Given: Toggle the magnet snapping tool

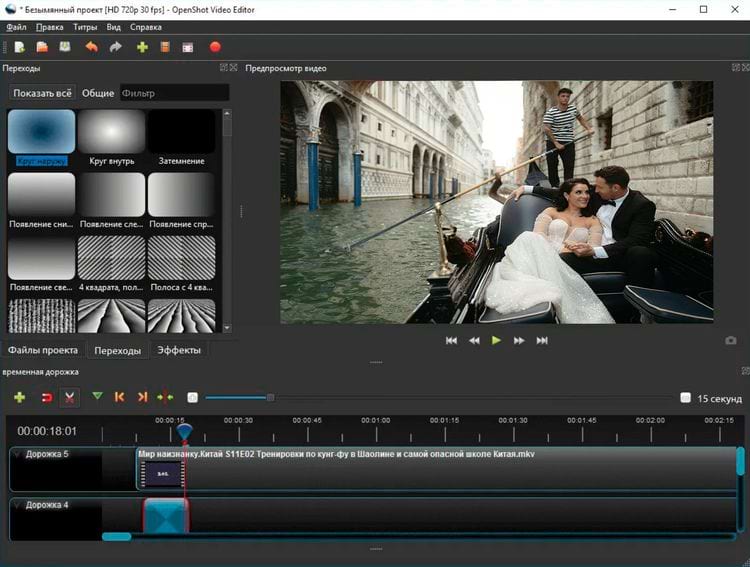Looking at the screenshot, I should tap(46, 397).
